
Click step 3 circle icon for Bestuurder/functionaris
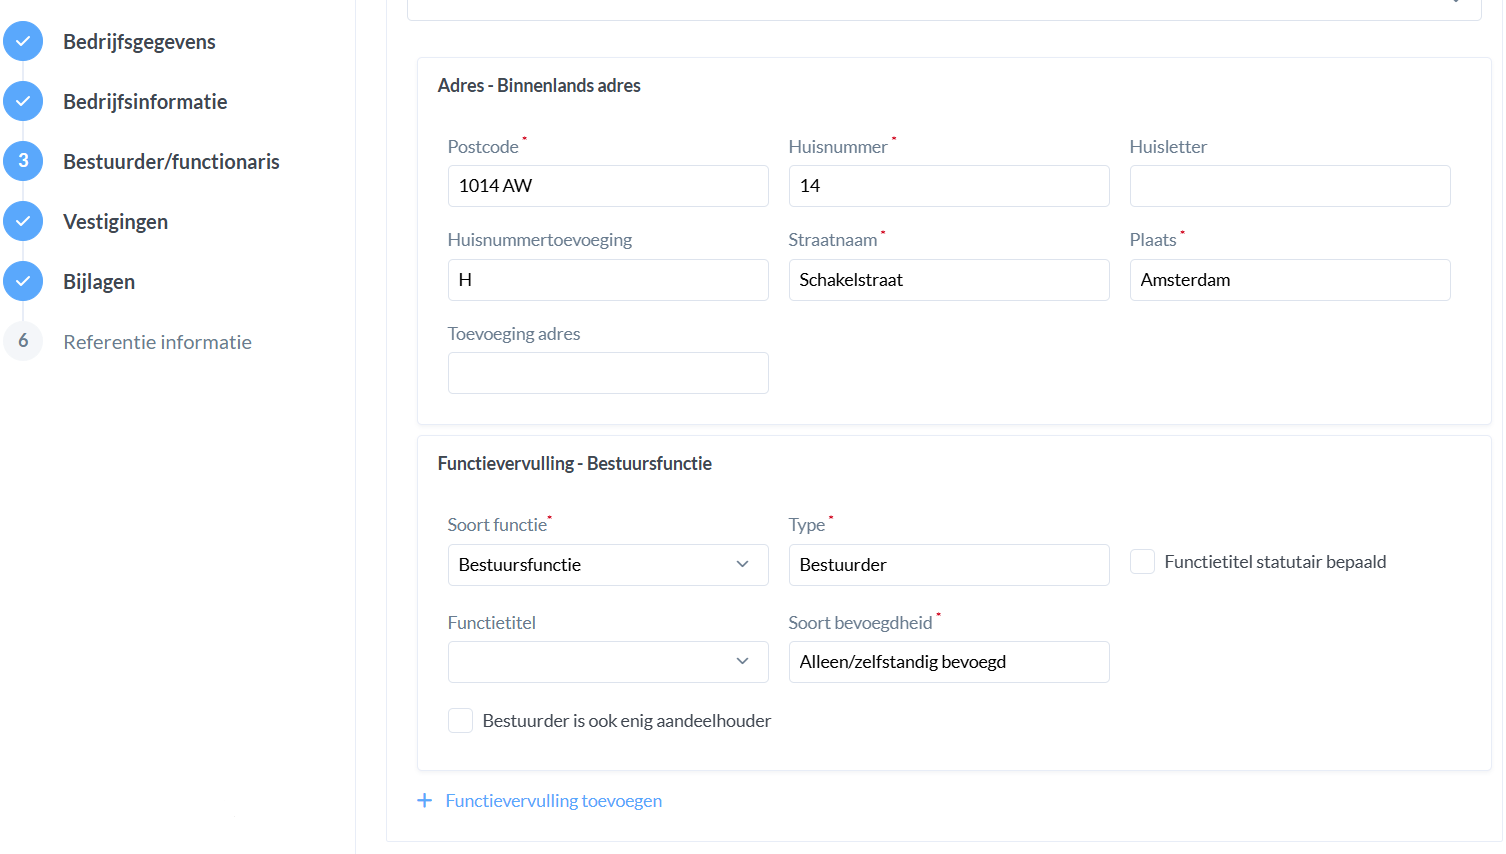pyautogui.click(x=23, y=161)
